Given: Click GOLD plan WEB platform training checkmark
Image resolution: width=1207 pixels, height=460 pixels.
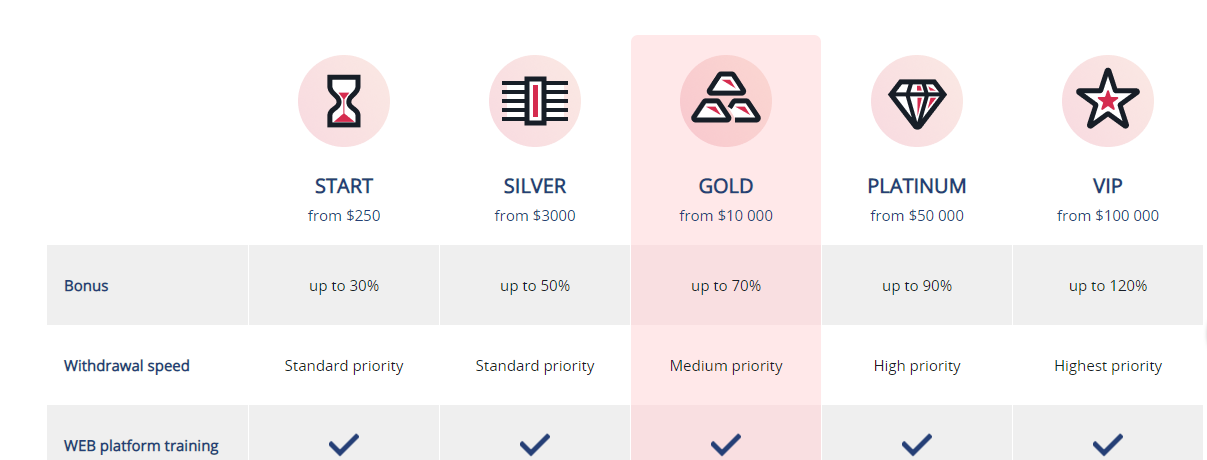Looking at the screenshot, I should [x=726, y=444].
